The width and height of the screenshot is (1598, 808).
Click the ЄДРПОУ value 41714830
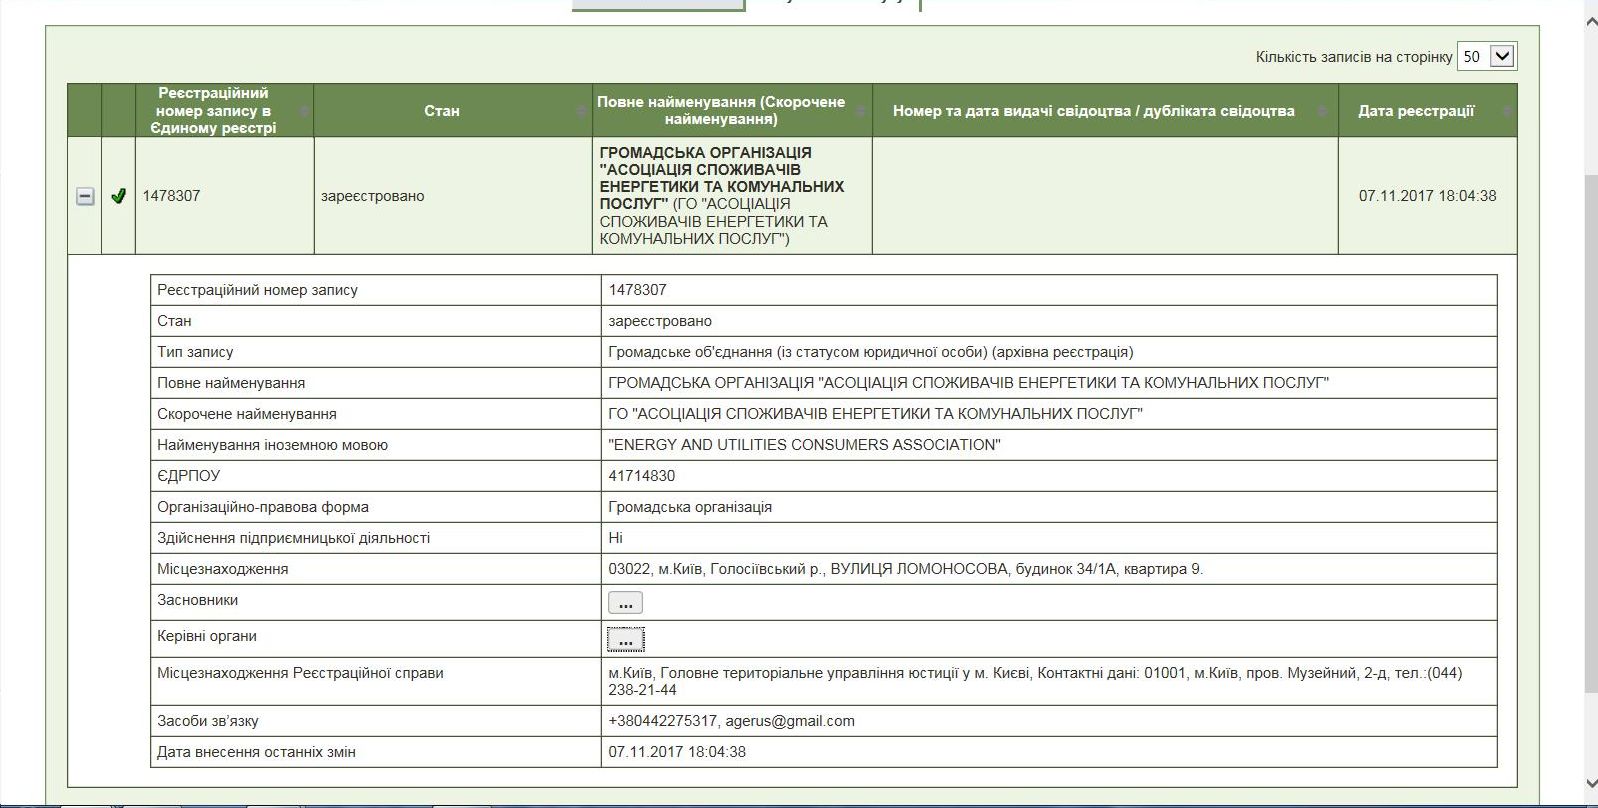642,476
